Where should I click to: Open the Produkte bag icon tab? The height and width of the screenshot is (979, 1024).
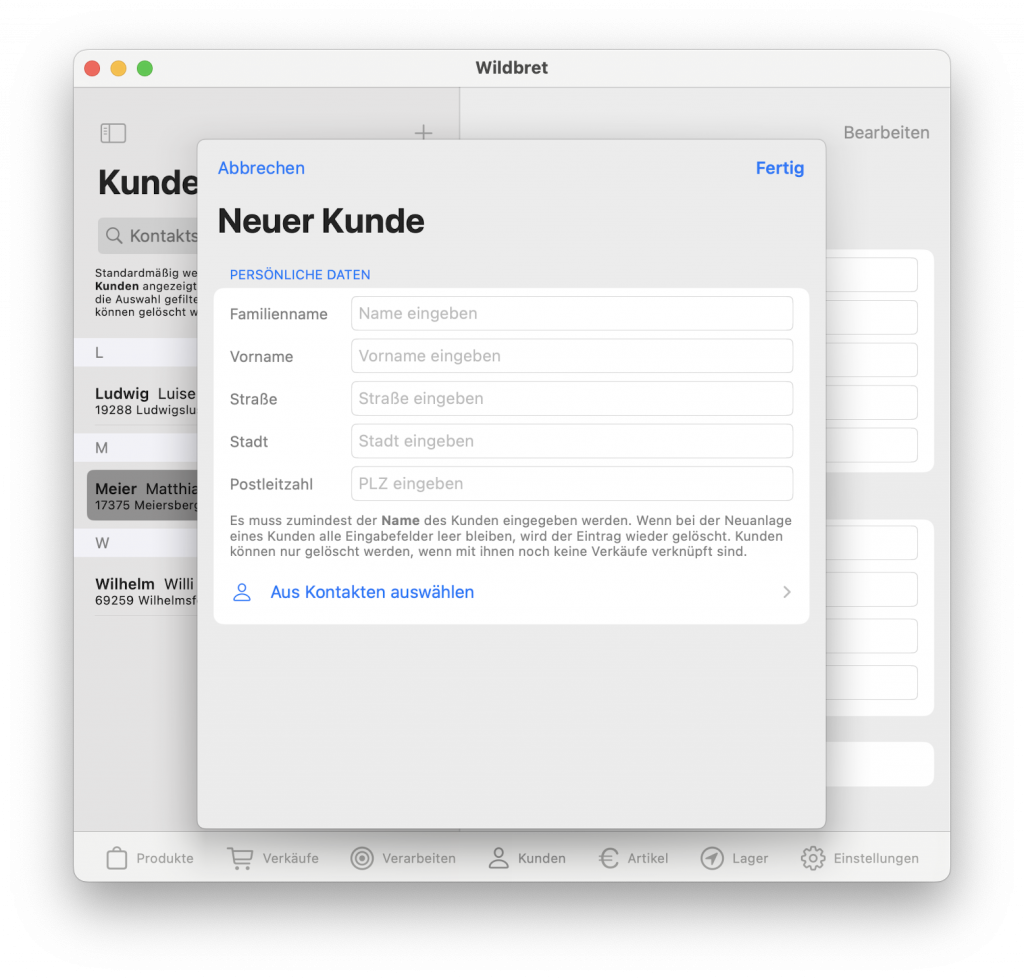117,858
